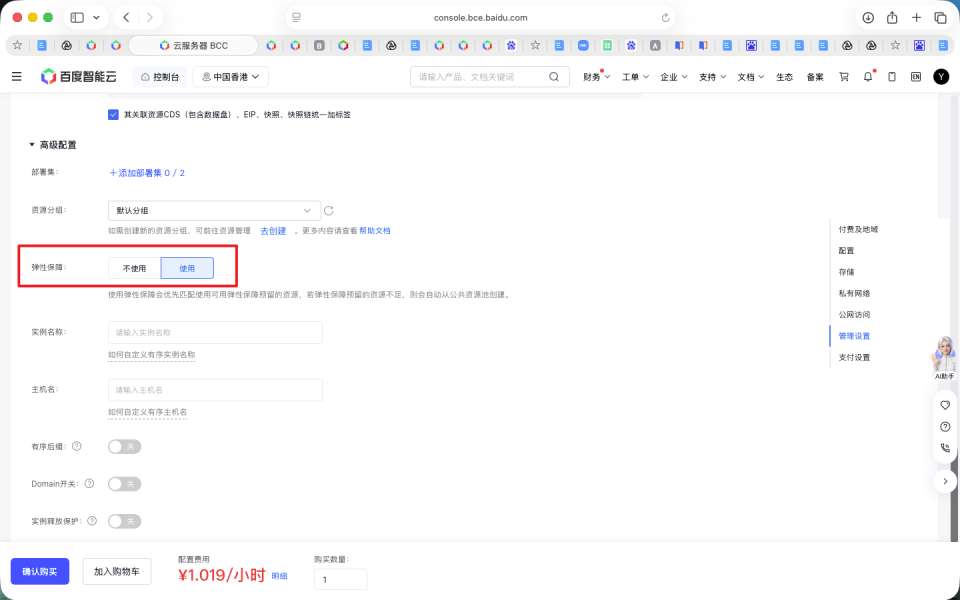Focus the 购买数量 input field
960x600 pixels.
coord(340,579)
